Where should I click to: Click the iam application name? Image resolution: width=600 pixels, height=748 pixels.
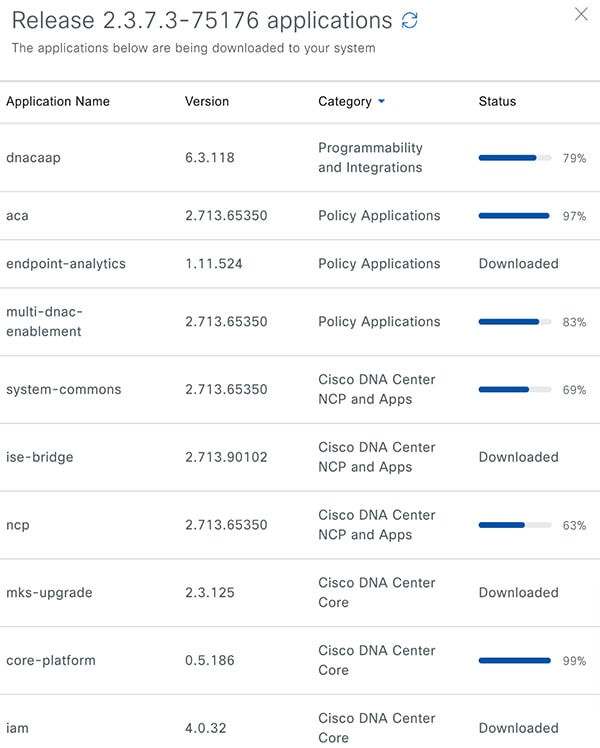click(x=17, y=728)
